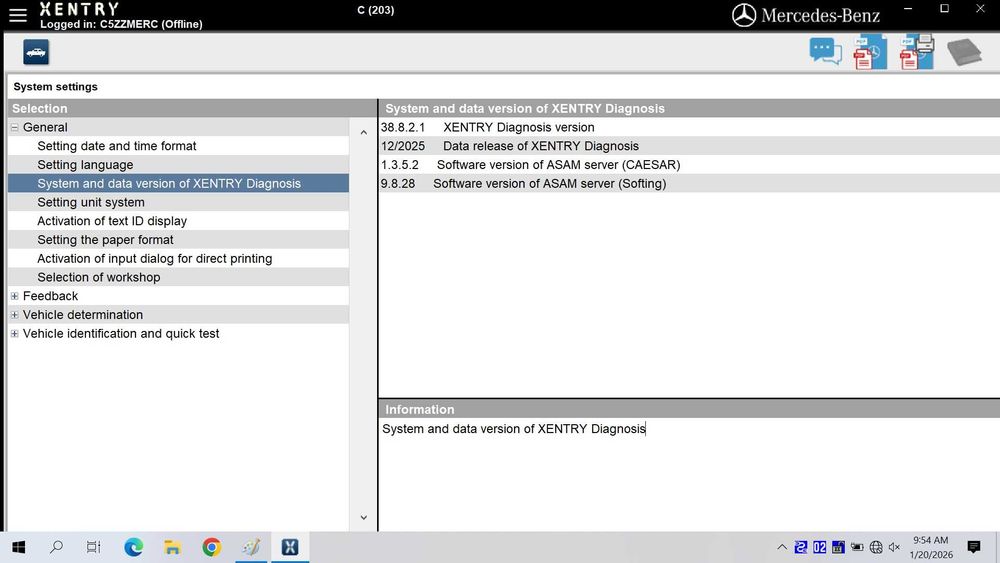Click 'Logged in: C5ZZMERC (Offline)' text
1000x563 pixels.
[x=121, y=24]
